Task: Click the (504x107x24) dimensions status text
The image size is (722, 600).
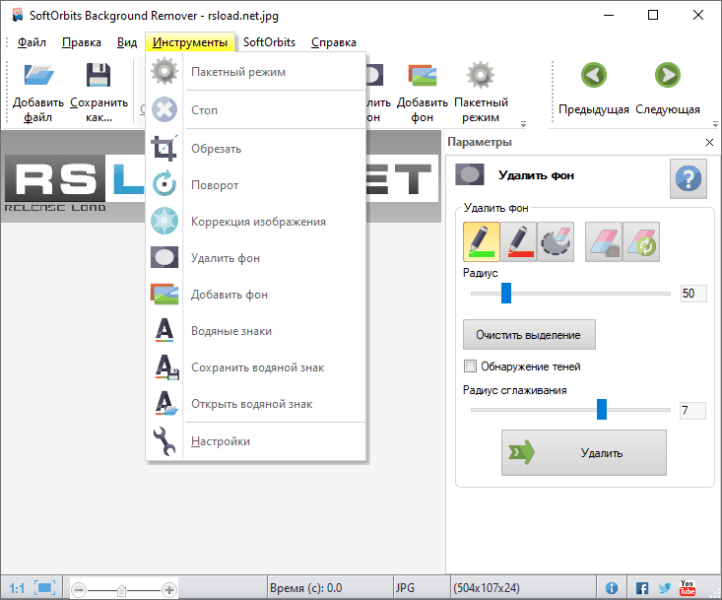Action: point(486,588)
